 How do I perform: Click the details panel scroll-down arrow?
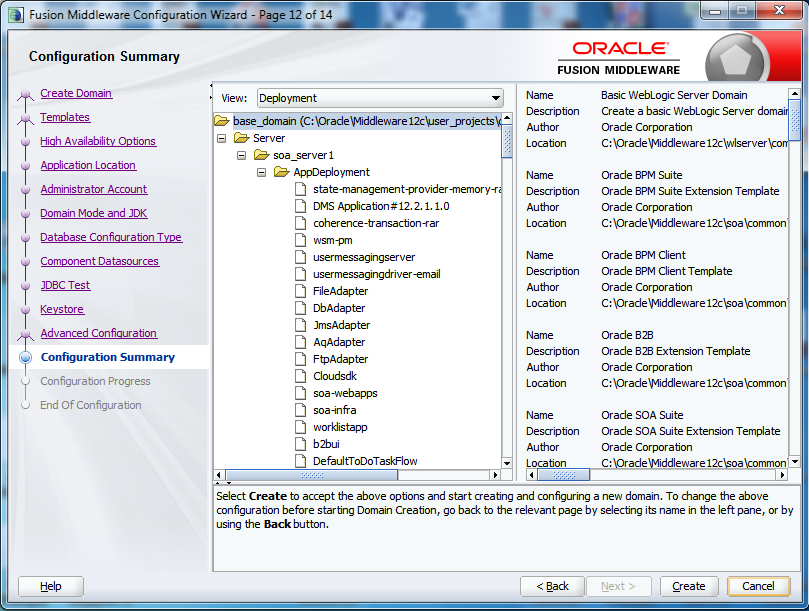(x=795, y=462)
